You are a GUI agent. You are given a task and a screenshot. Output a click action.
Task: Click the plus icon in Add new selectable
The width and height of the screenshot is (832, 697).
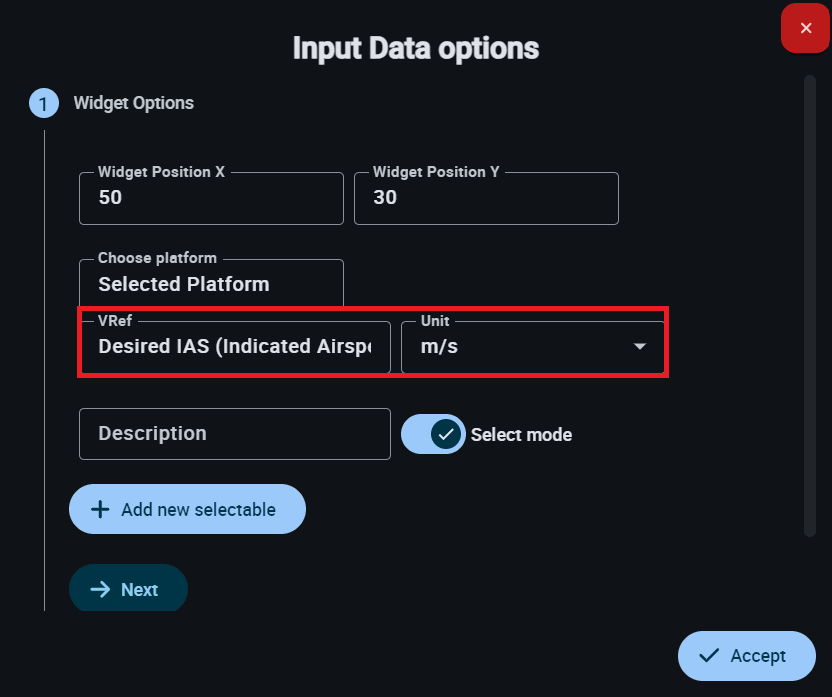[100, 510]
